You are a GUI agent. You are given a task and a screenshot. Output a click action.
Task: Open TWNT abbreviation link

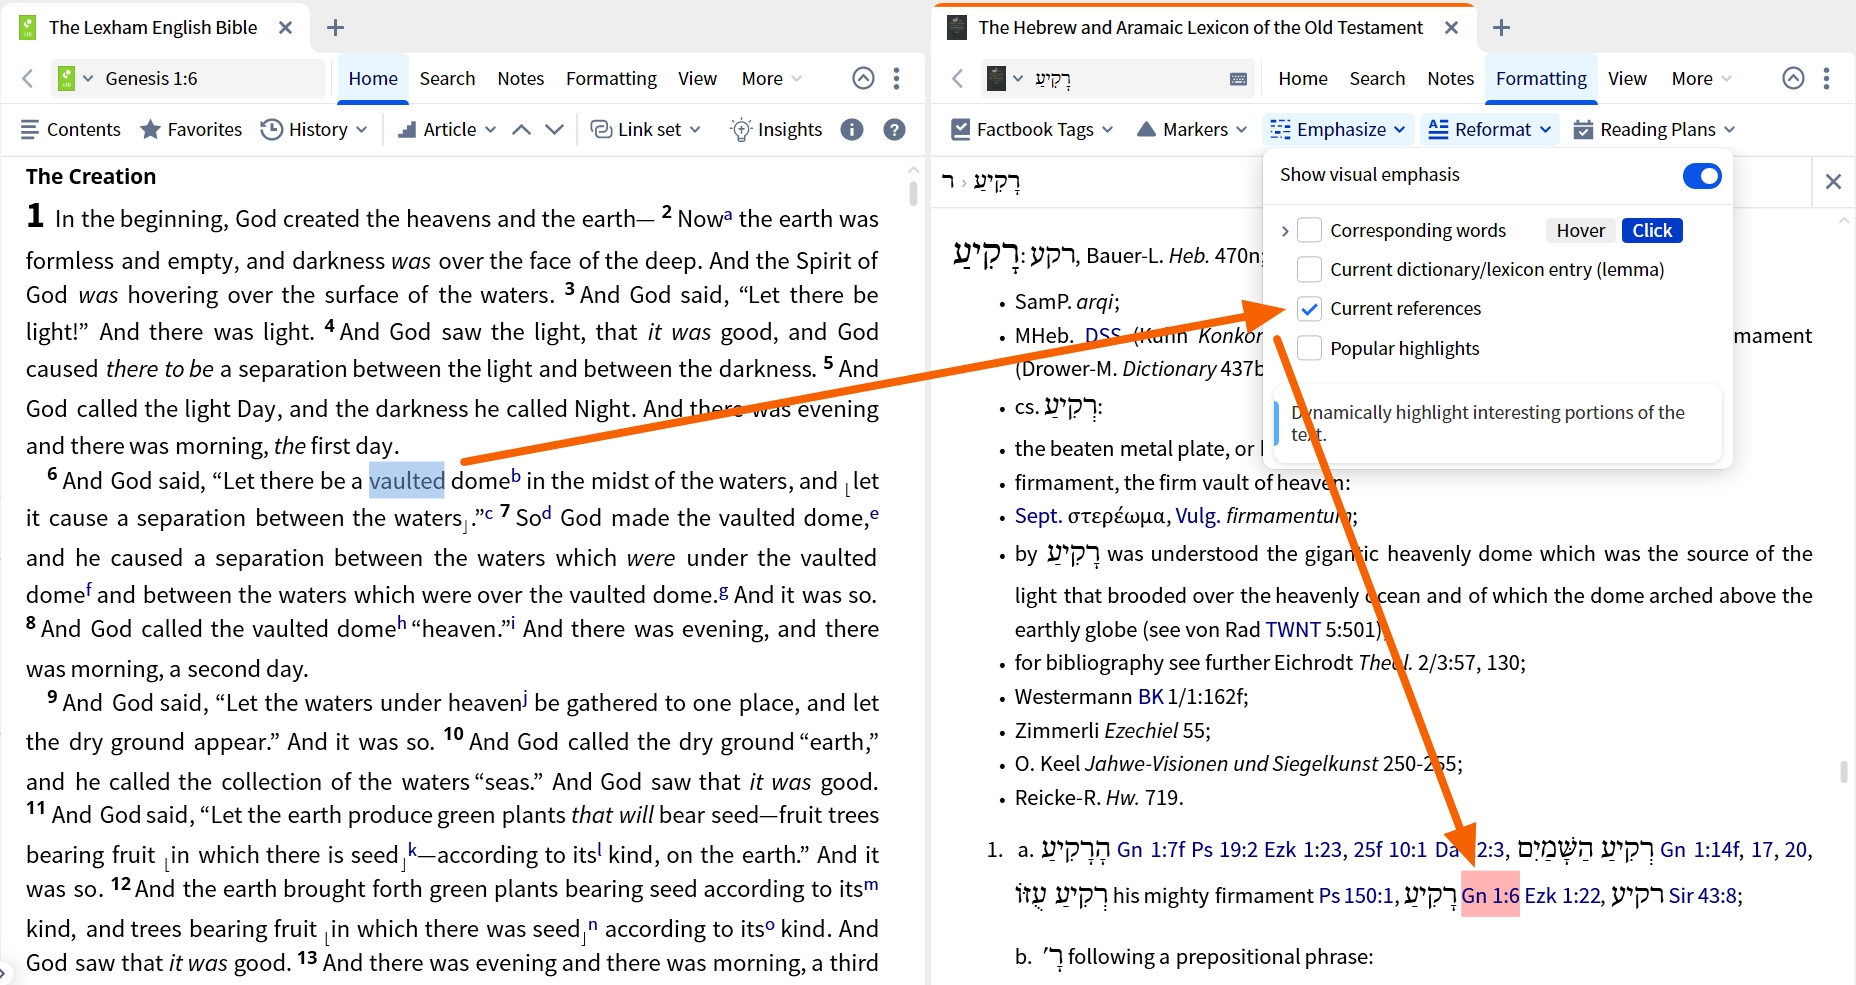[x=1294, y=629]
